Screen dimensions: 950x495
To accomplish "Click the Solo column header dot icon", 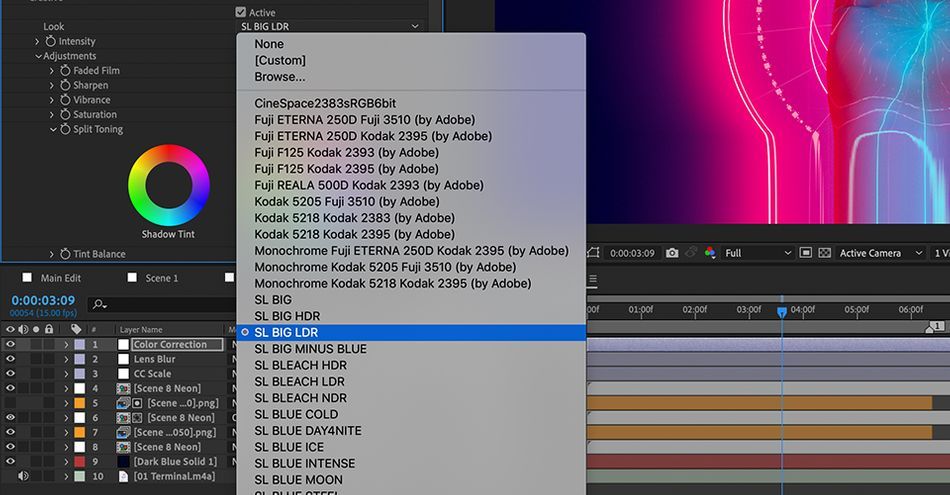I will 36,329.
